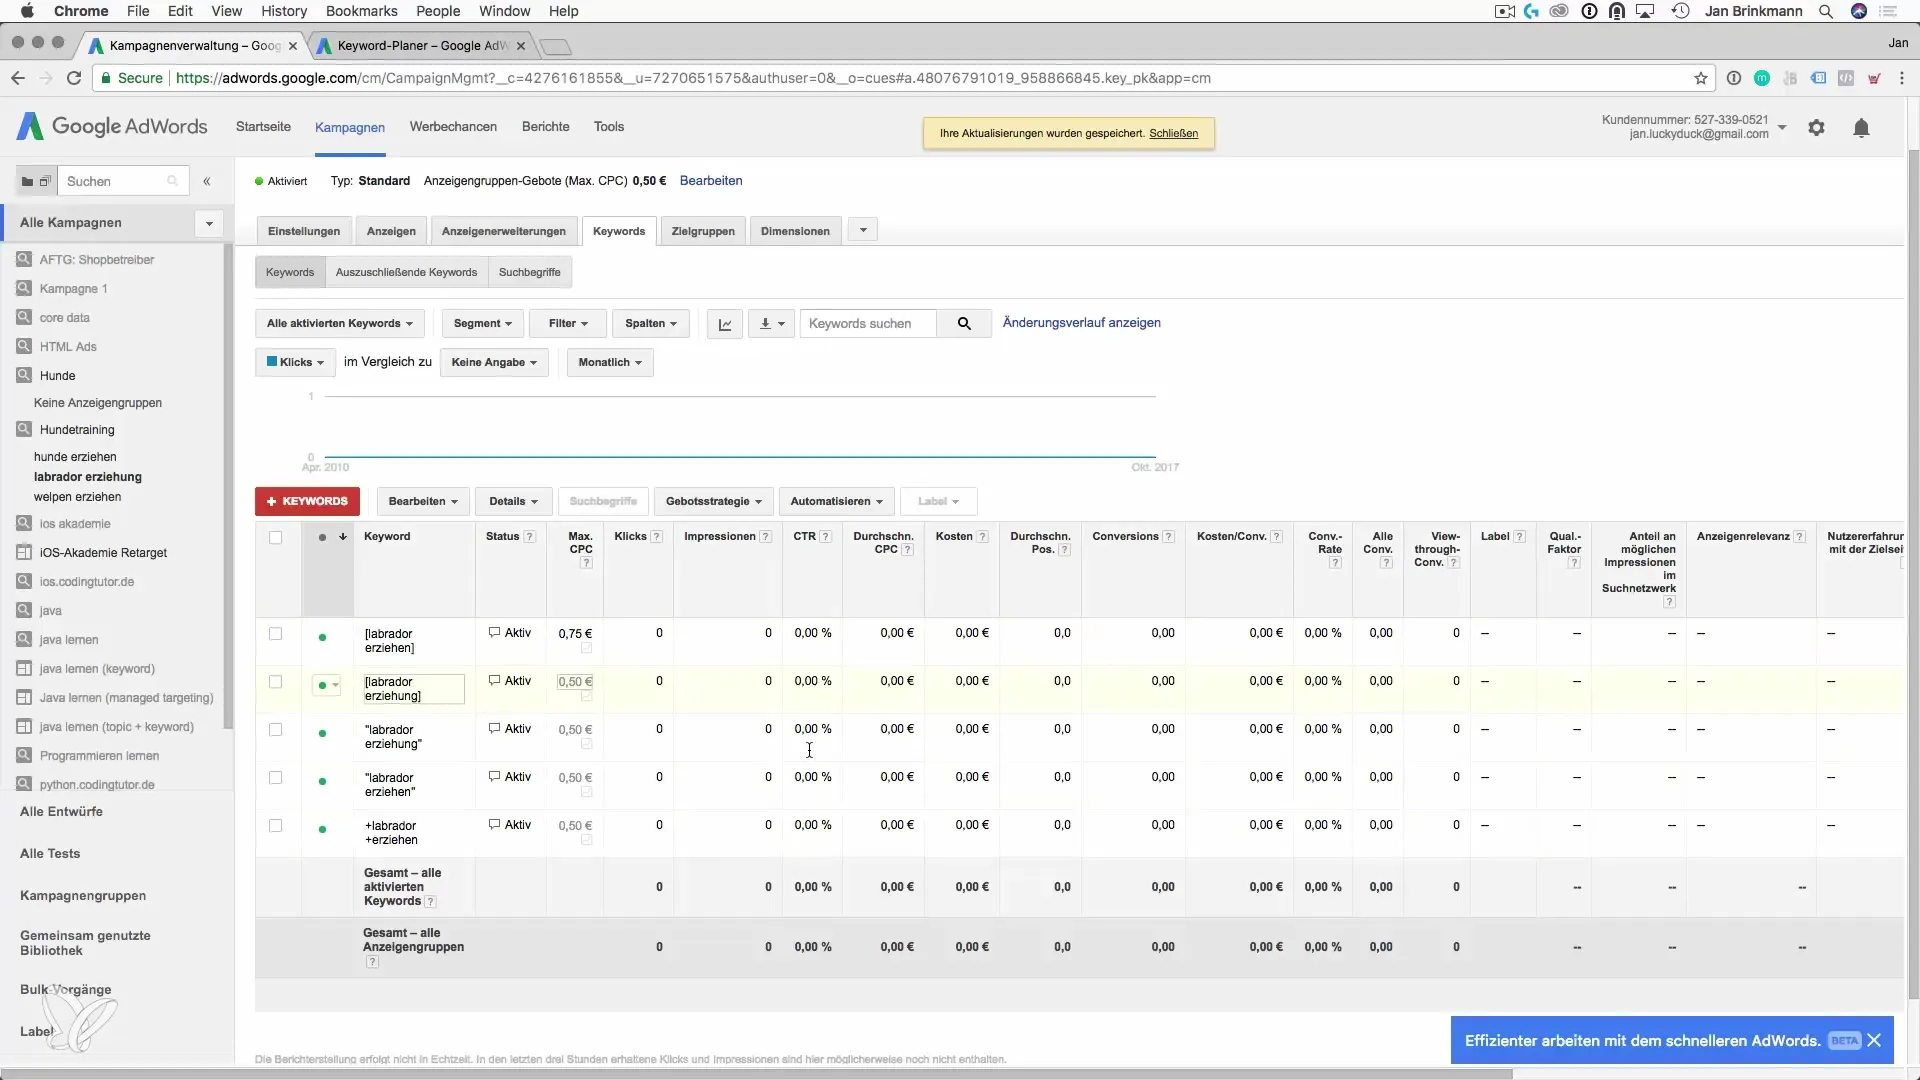Viewport: 1920px width, 1080px height.
Task: Open the Klicks metric color selector
Action: tap(295, 362)
